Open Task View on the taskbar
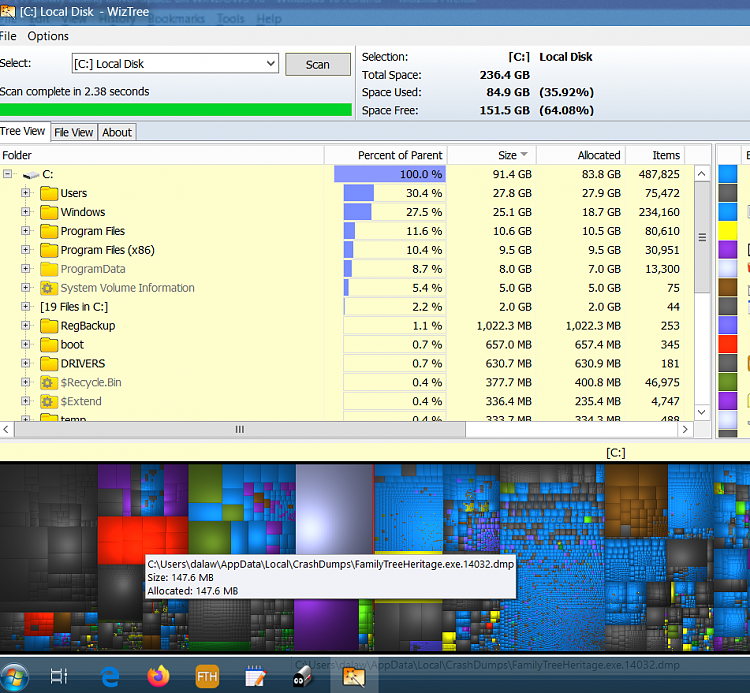Screen dimensions: 750x693 pos(59,676)
